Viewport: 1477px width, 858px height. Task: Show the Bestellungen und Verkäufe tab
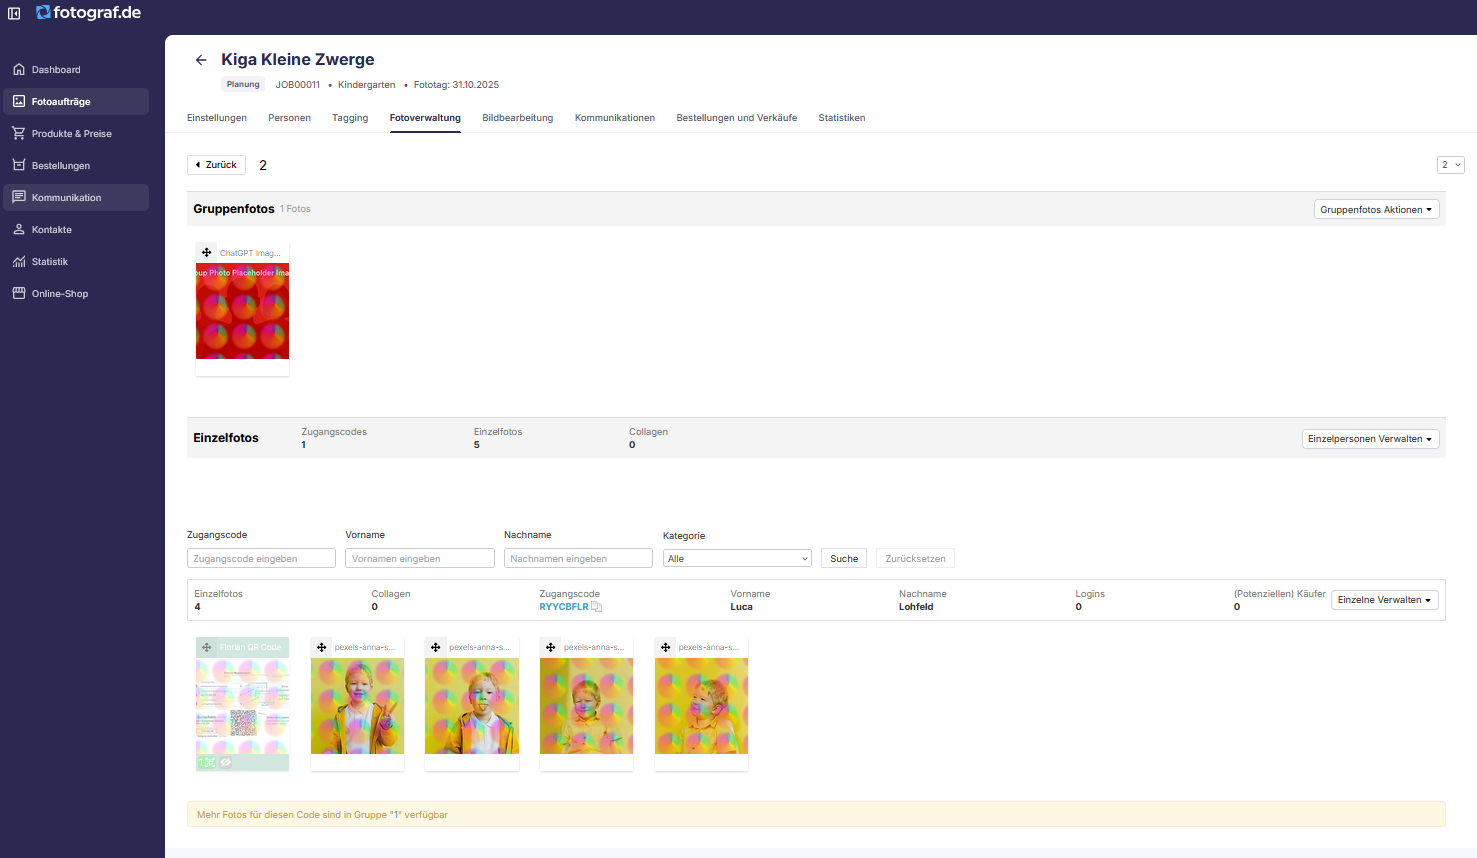tap(737, 118)
